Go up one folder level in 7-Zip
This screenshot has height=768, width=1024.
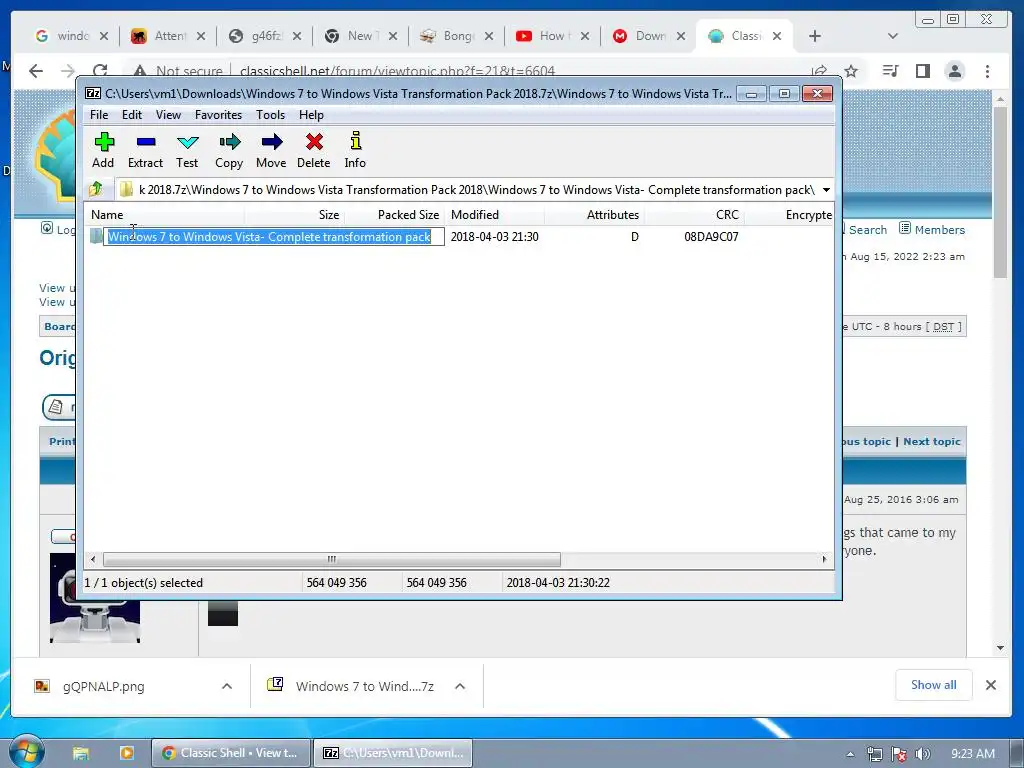[x=96, y=189]
